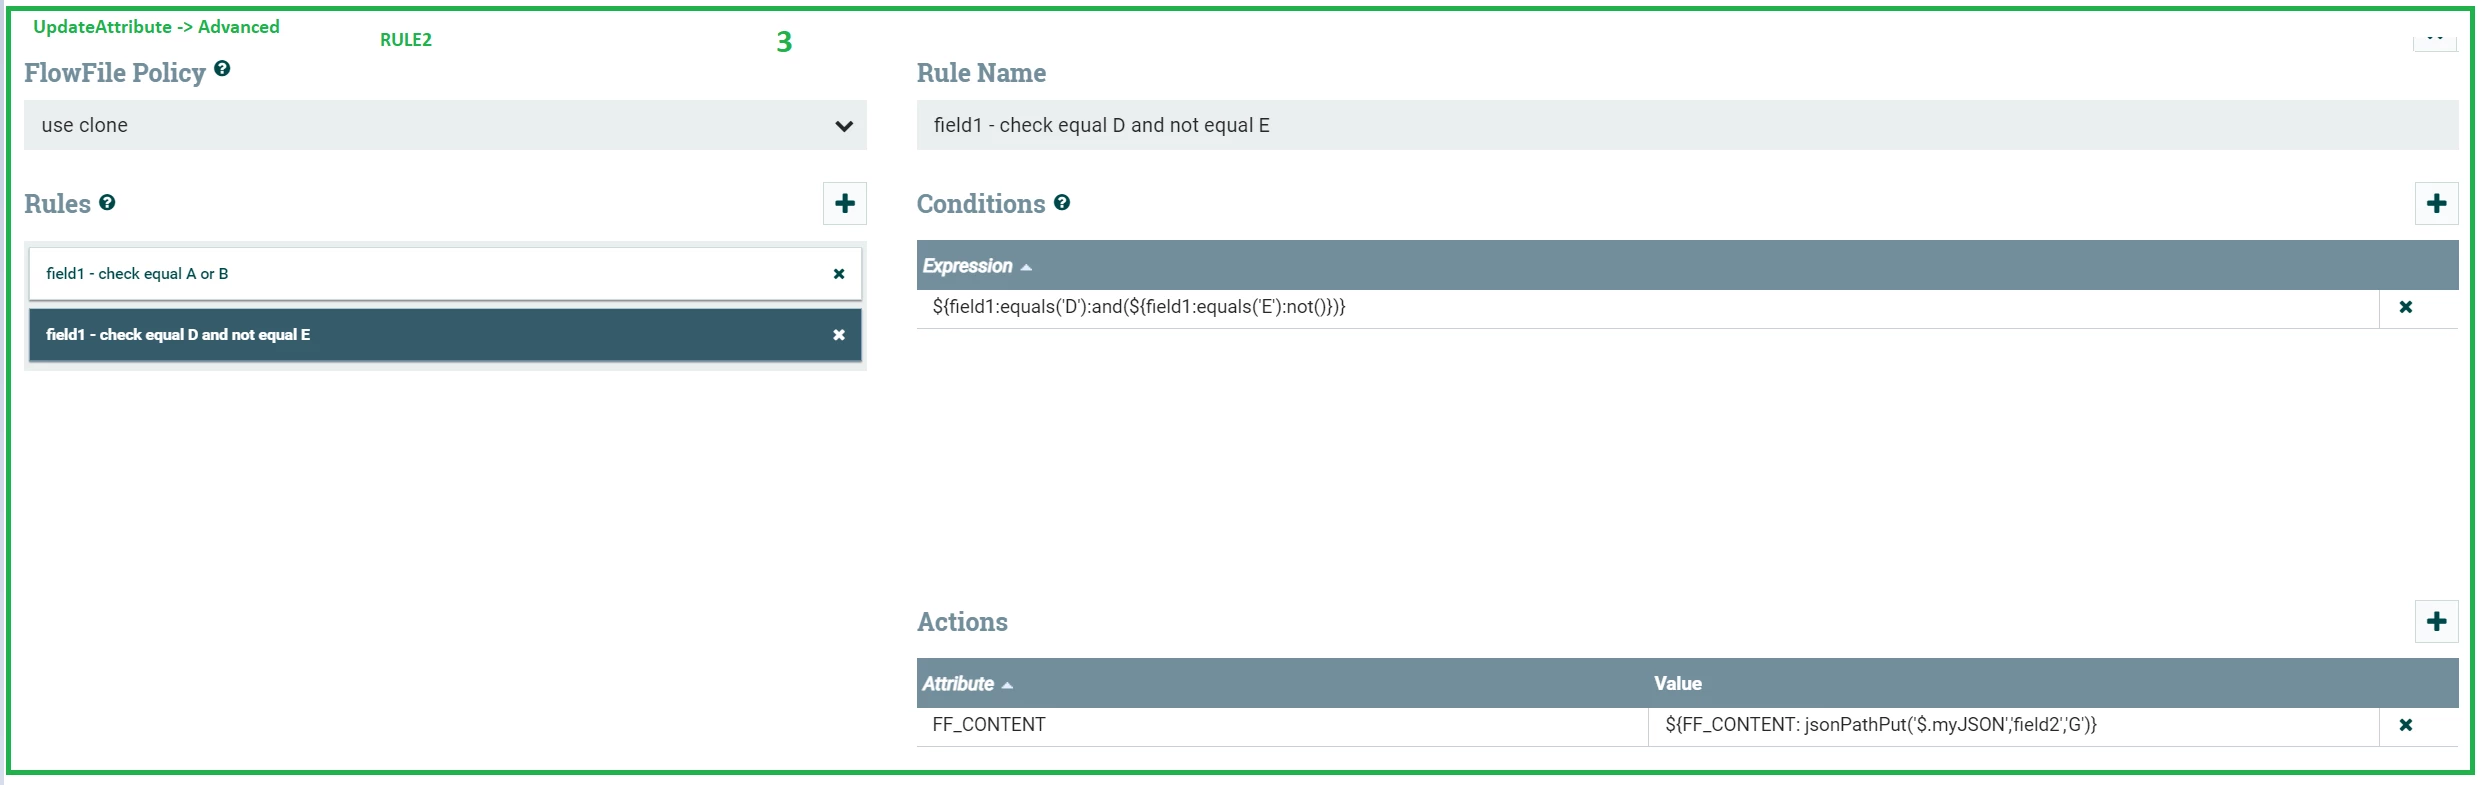Click the Rules help icon
This screenshot has height=785, width=2485.
pos(107,202)
